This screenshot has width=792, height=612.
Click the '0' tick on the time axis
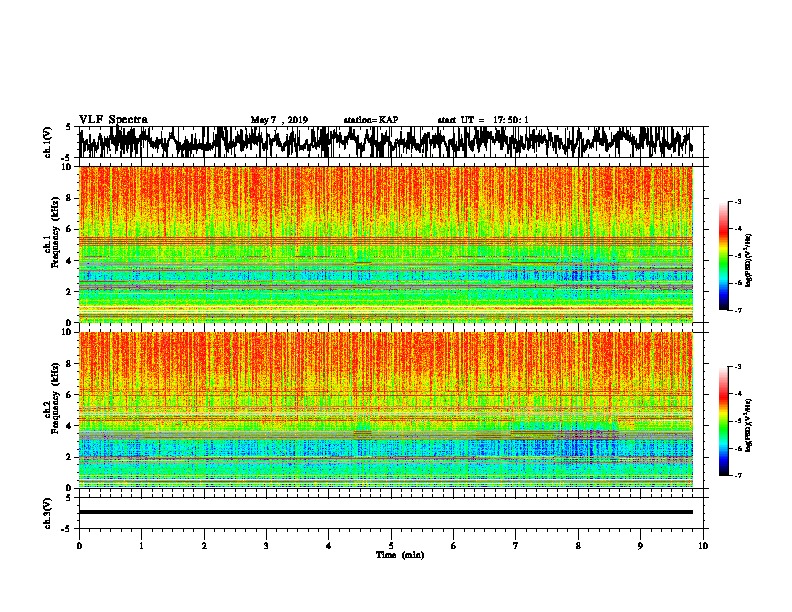(x=79, y=546)
